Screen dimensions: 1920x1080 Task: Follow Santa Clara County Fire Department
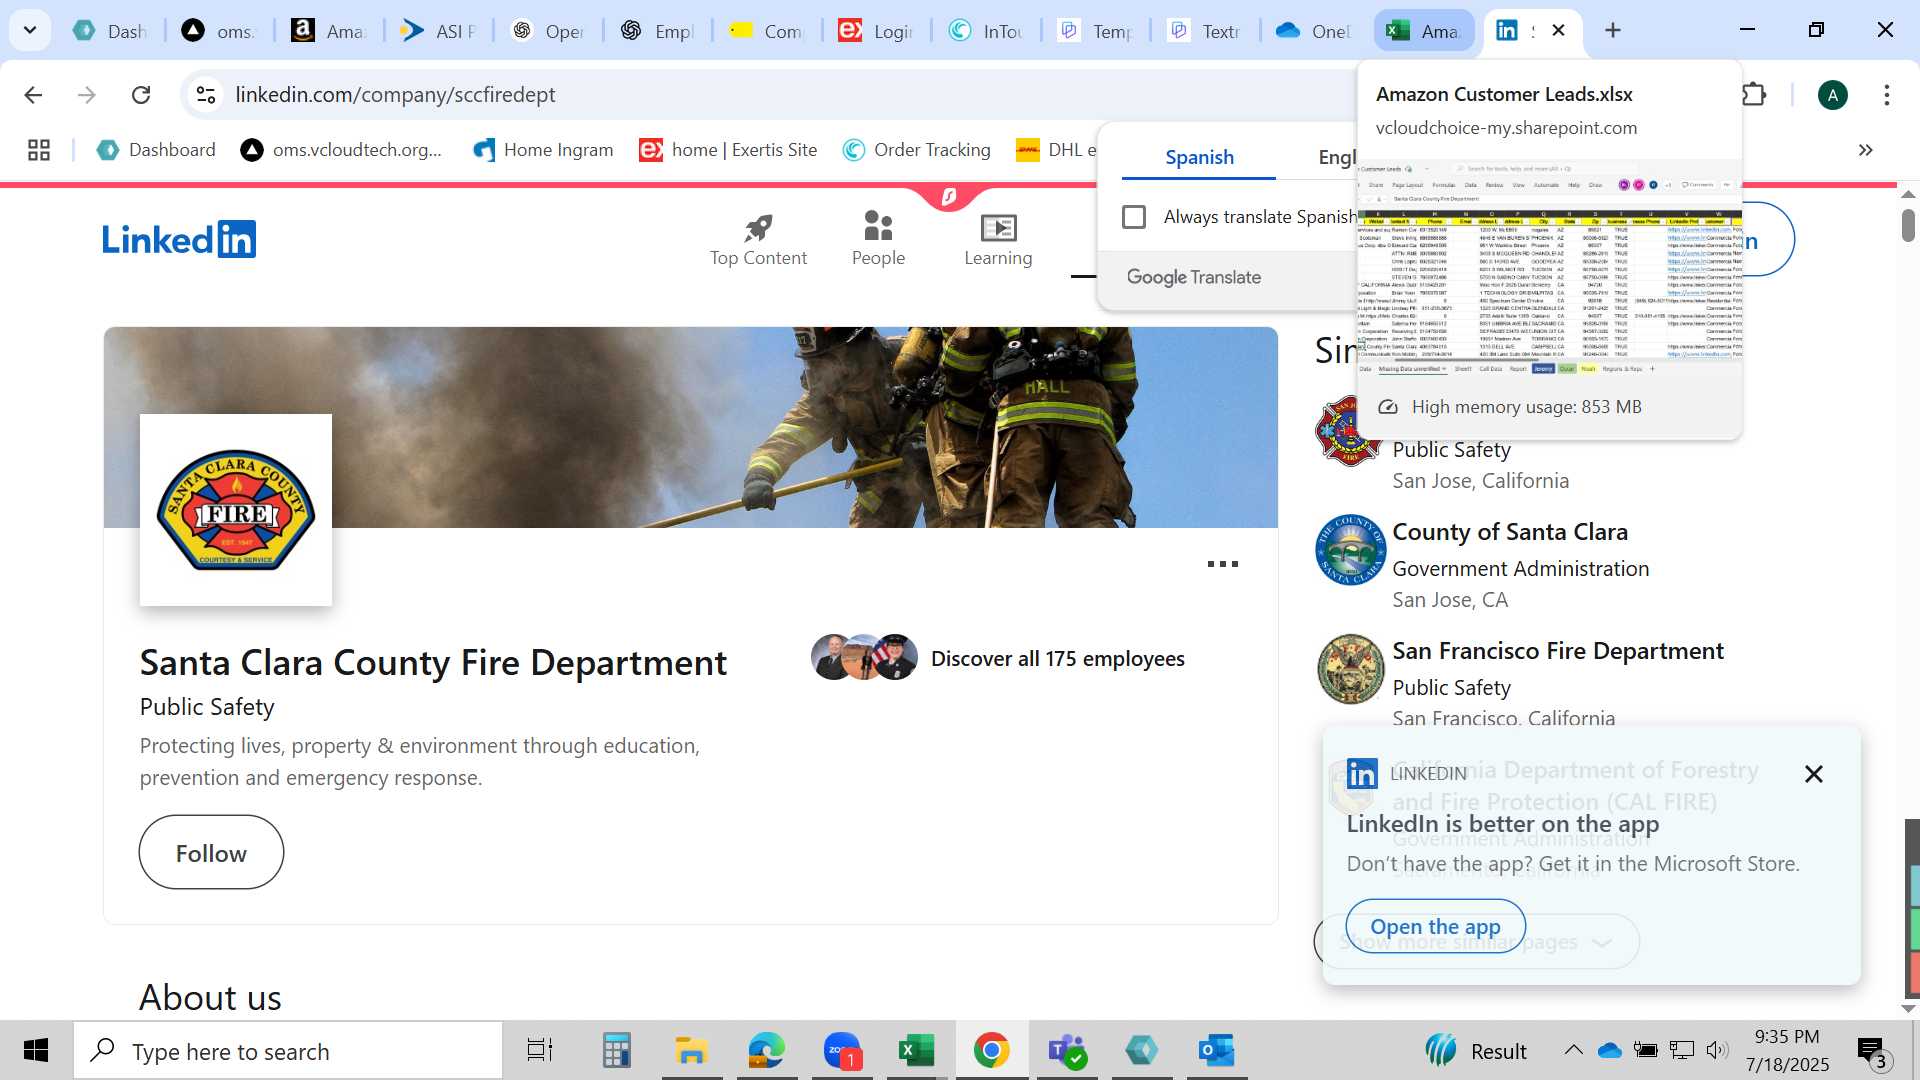click(211, 852)
